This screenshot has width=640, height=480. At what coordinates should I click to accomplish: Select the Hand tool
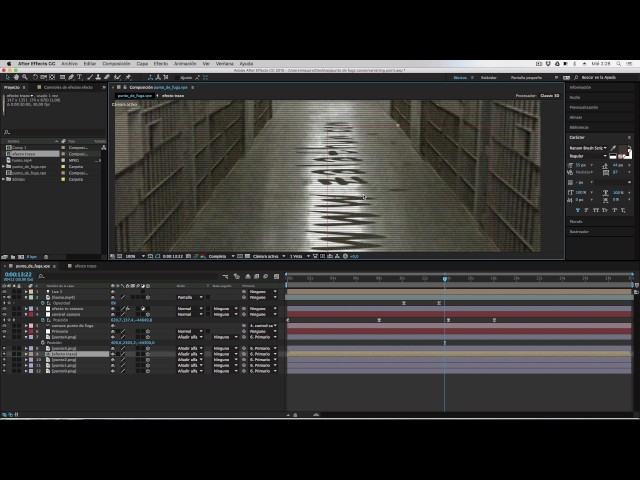(16, 77)
